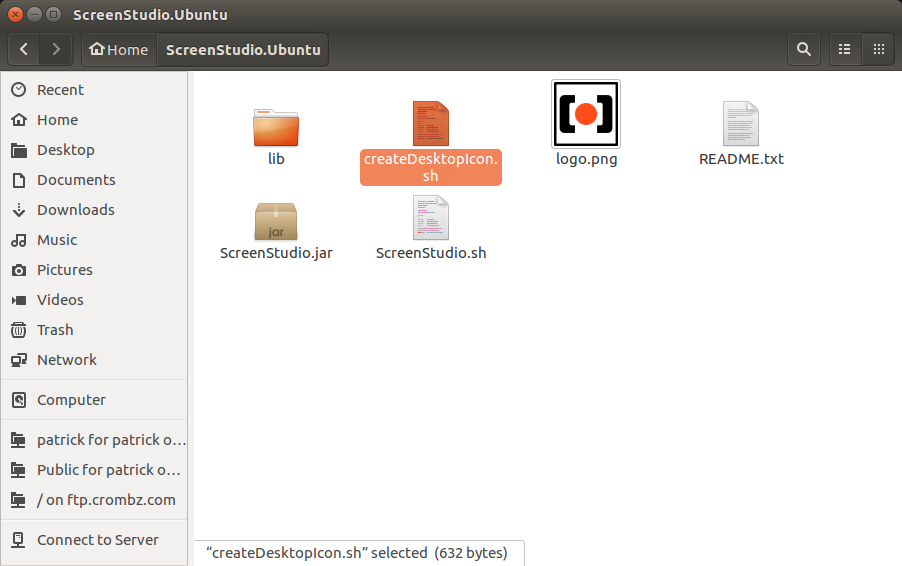902x566 pixels.
Task: Click the Downloads arrow icon in sidebar
Action: (19, 210)
